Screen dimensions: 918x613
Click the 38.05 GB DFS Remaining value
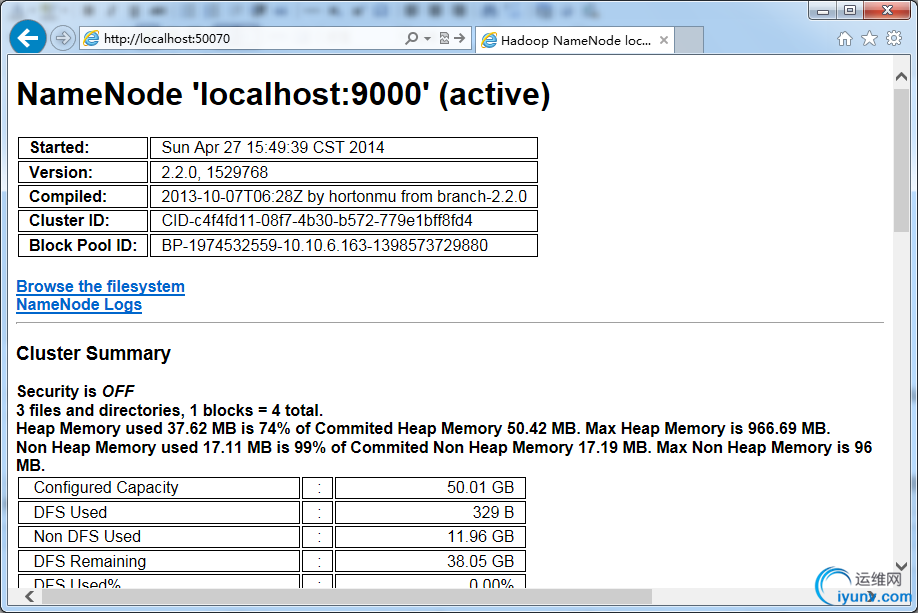[430, 561]
